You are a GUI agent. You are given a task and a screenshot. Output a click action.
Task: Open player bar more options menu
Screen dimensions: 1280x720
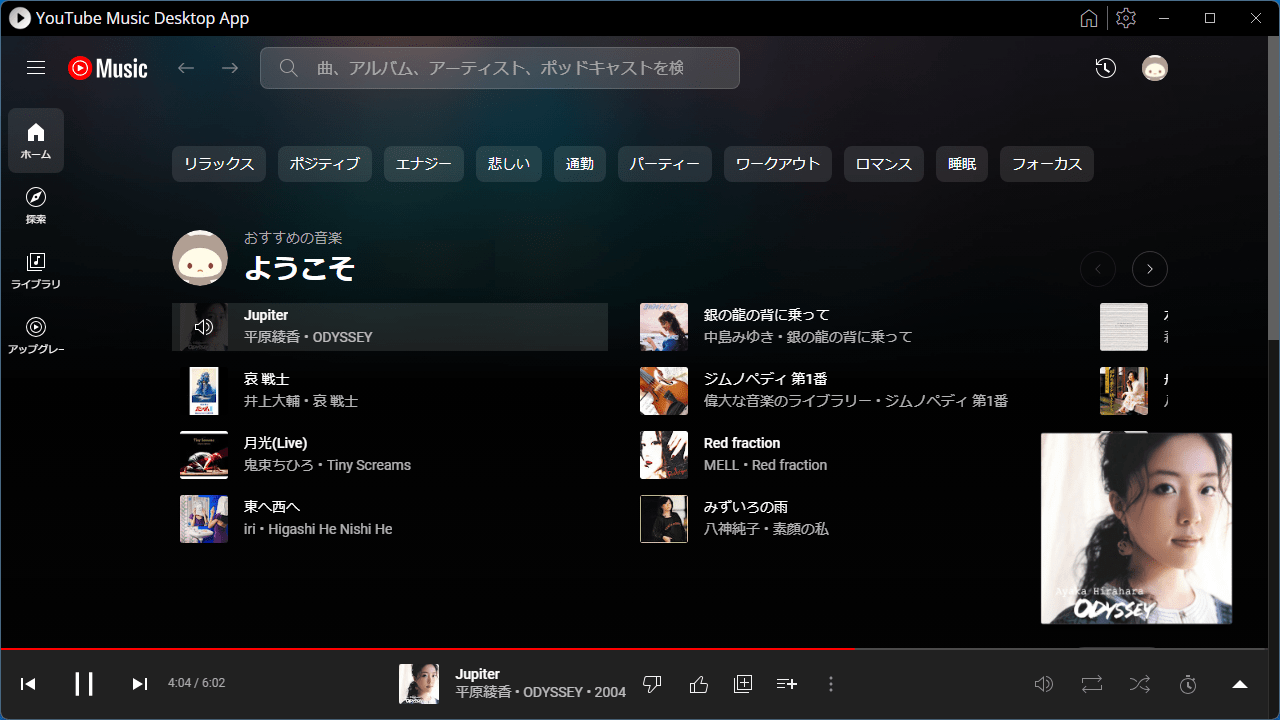(831, 684)
